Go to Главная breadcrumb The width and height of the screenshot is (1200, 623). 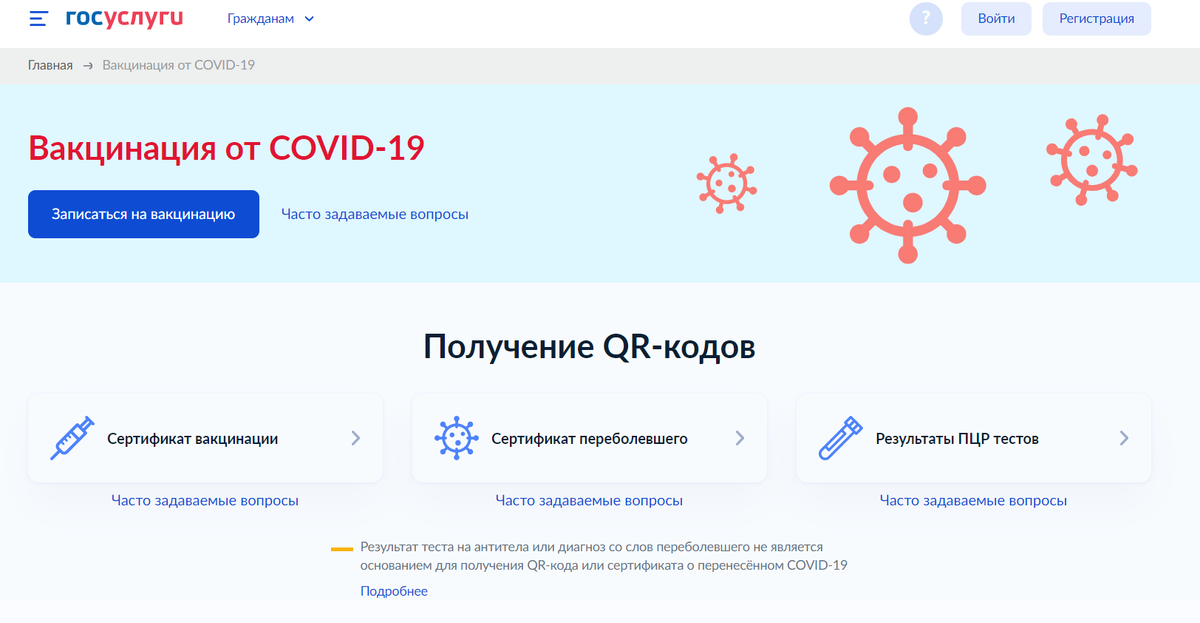point(50,65)
